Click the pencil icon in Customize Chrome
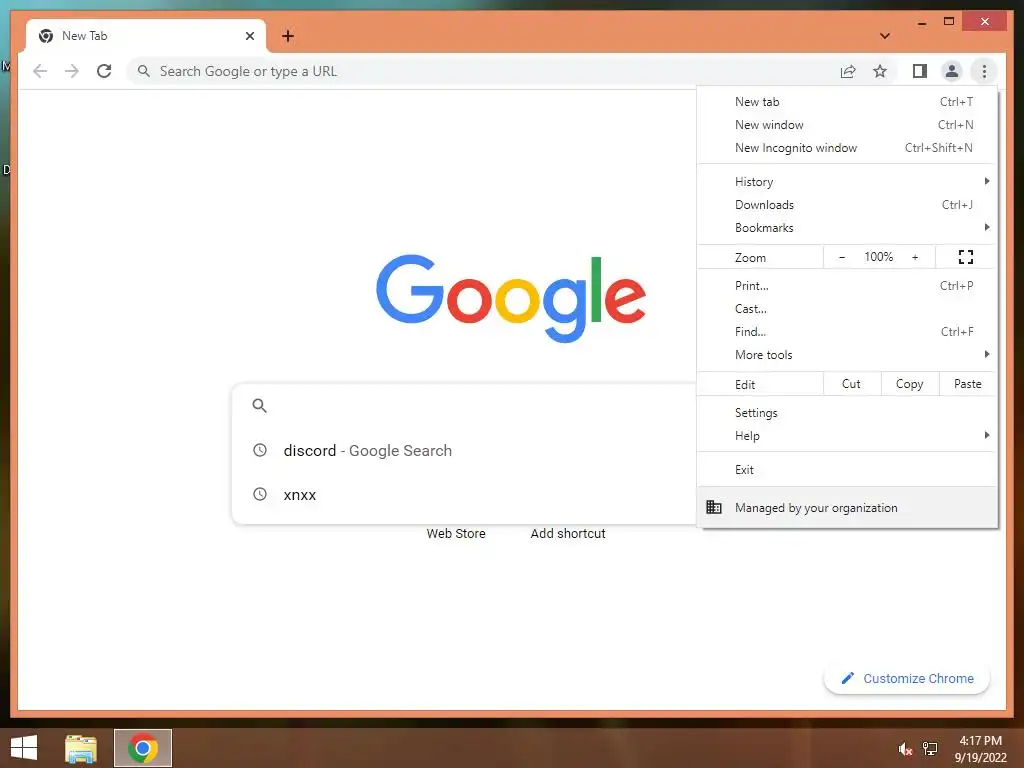Screen dimensions: 1024x768 point(848,678)
